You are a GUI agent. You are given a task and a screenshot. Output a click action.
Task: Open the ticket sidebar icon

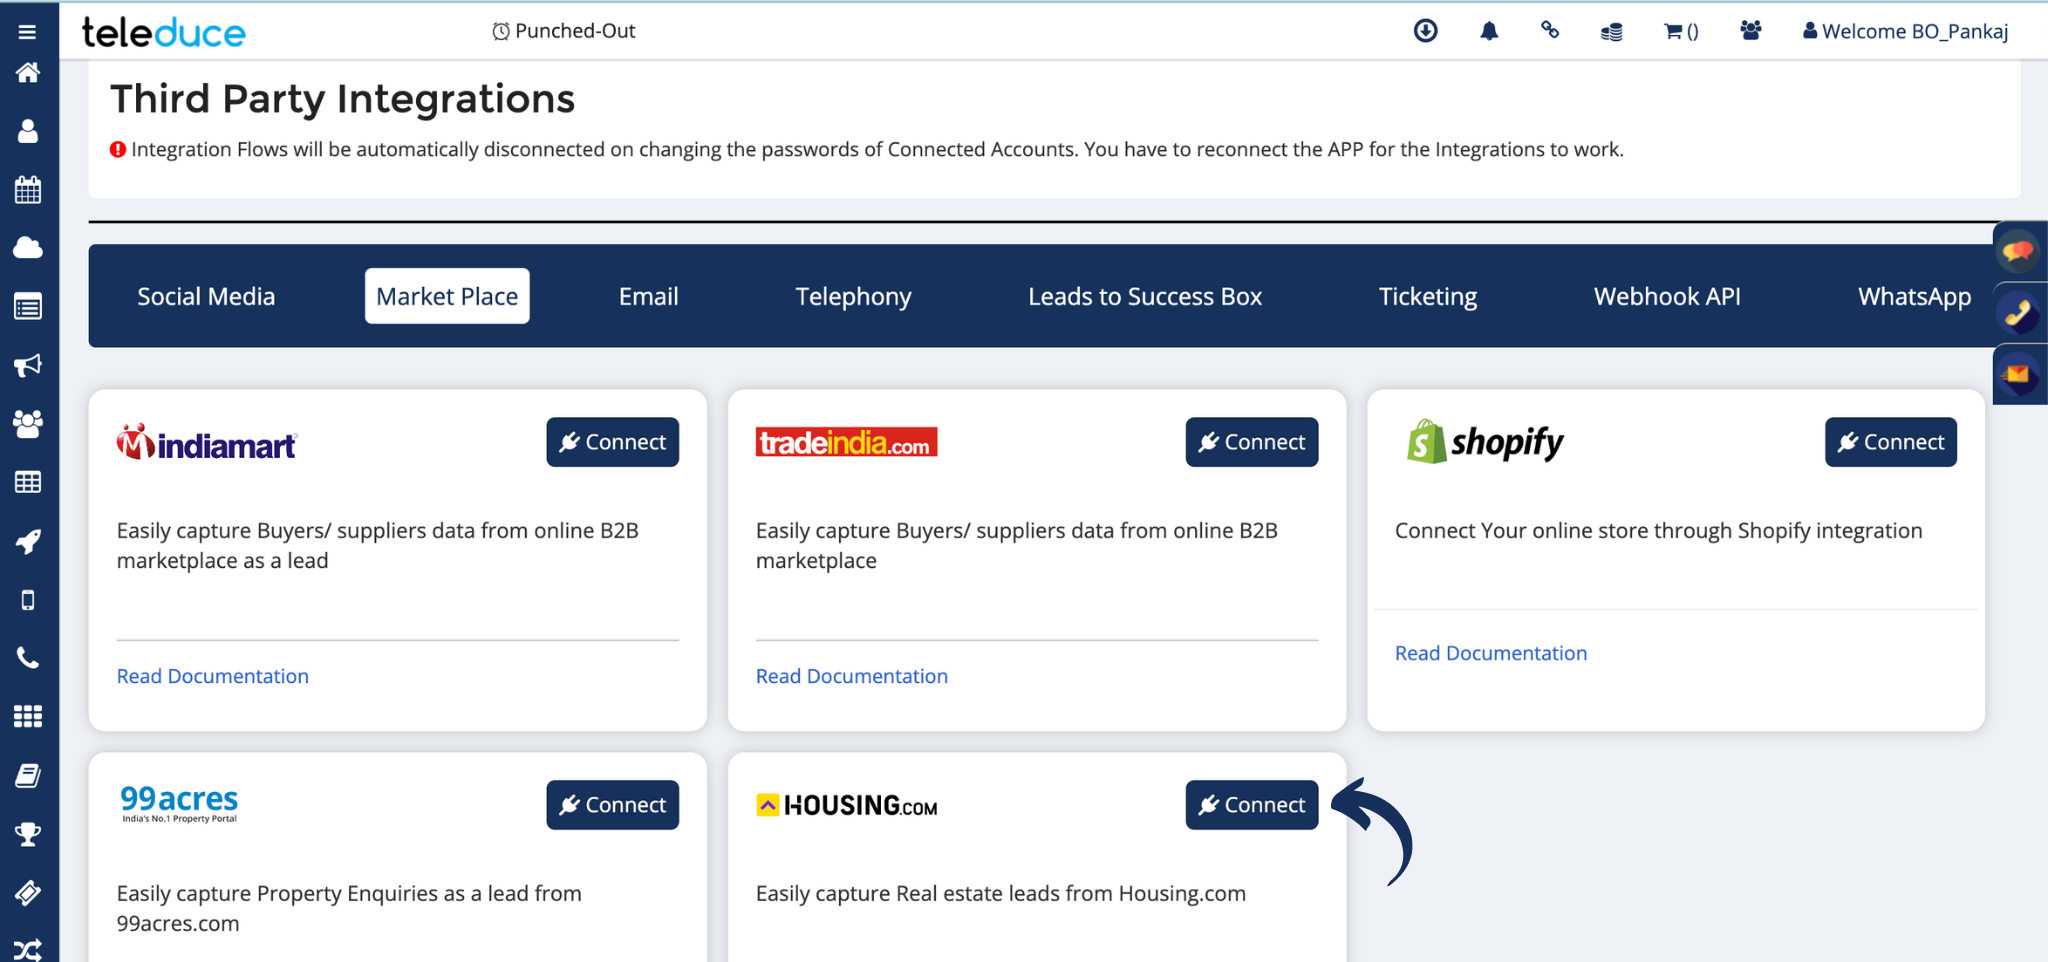coord(28,892)
